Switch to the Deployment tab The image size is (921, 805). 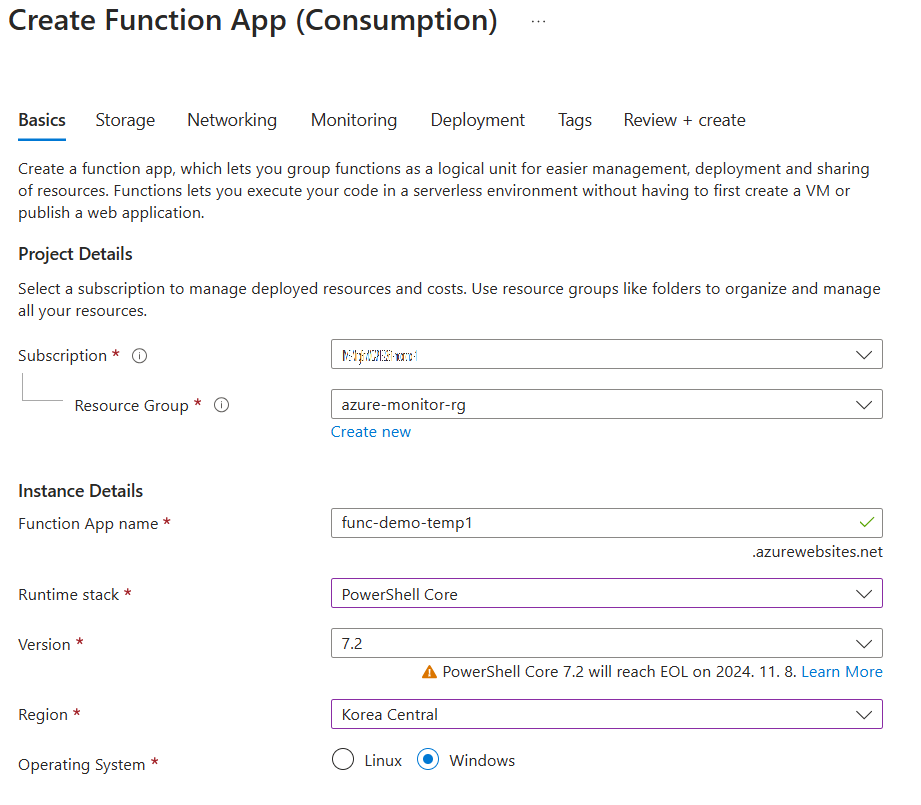tap(477, 120)
